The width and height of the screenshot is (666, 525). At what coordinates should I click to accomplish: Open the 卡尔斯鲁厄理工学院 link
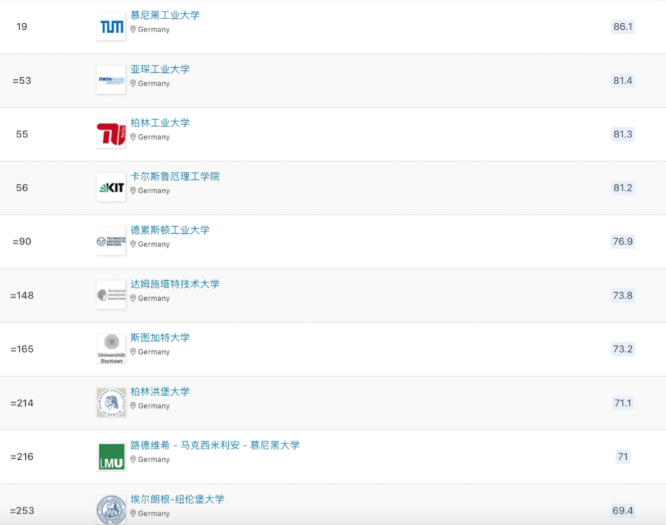click(x=175, y=176)
